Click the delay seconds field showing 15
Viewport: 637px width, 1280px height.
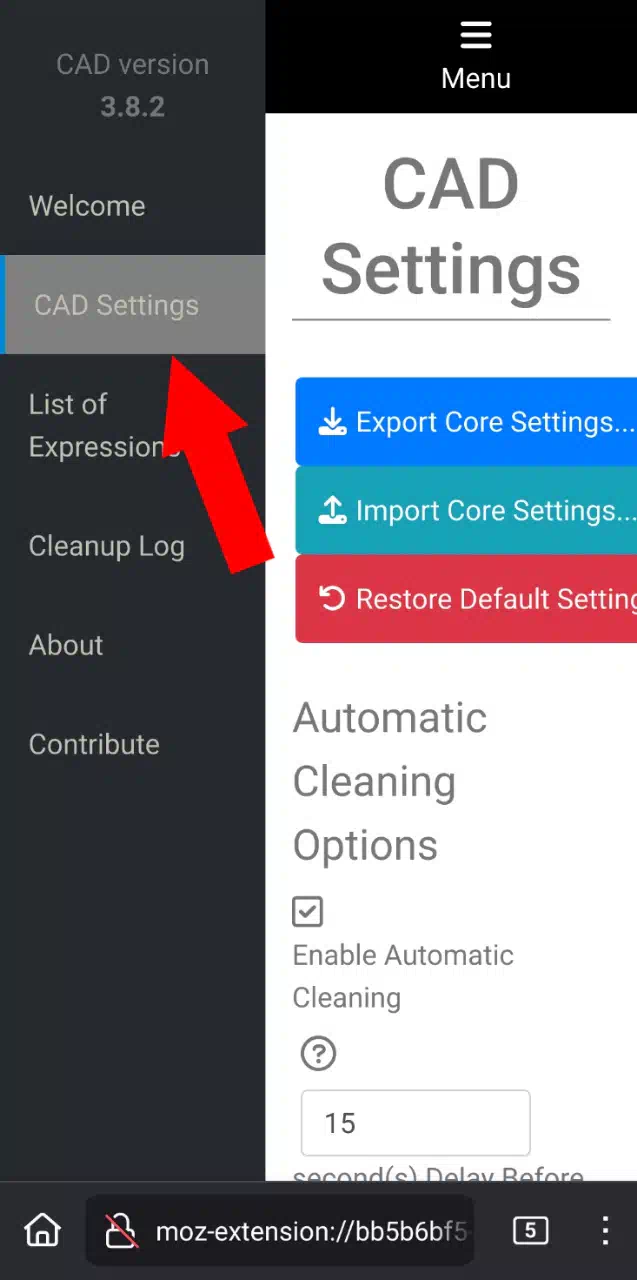click(415, 1123)
